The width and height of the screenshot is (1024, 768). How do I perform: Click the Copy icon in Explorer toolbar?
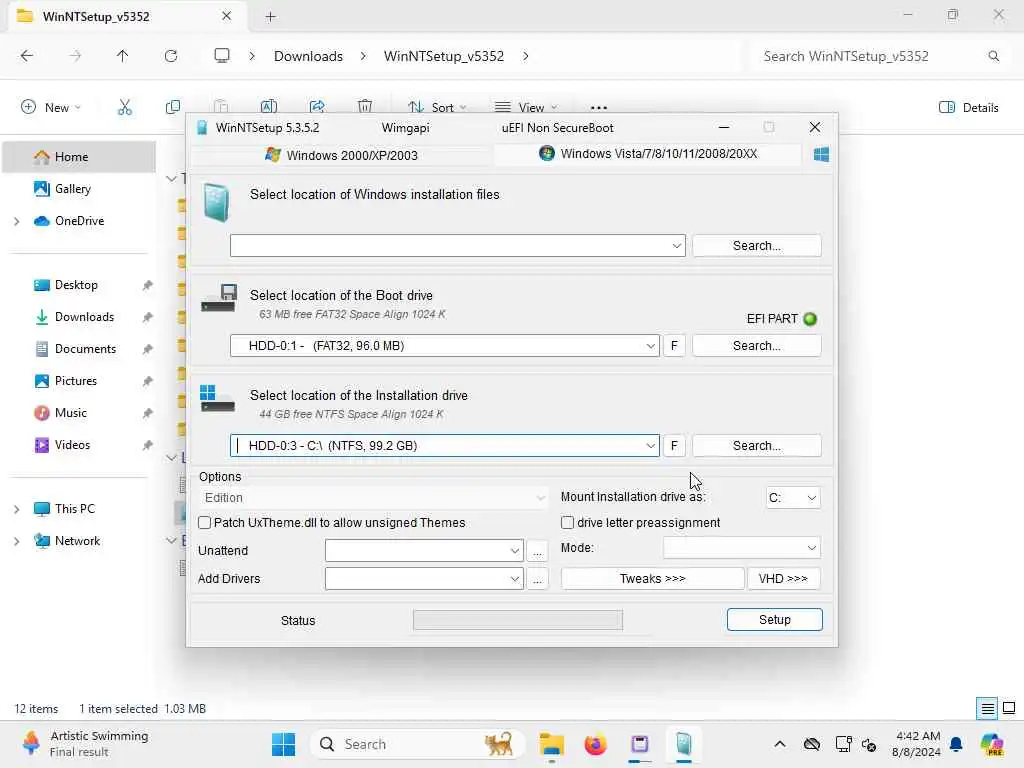tap(173, 107)
